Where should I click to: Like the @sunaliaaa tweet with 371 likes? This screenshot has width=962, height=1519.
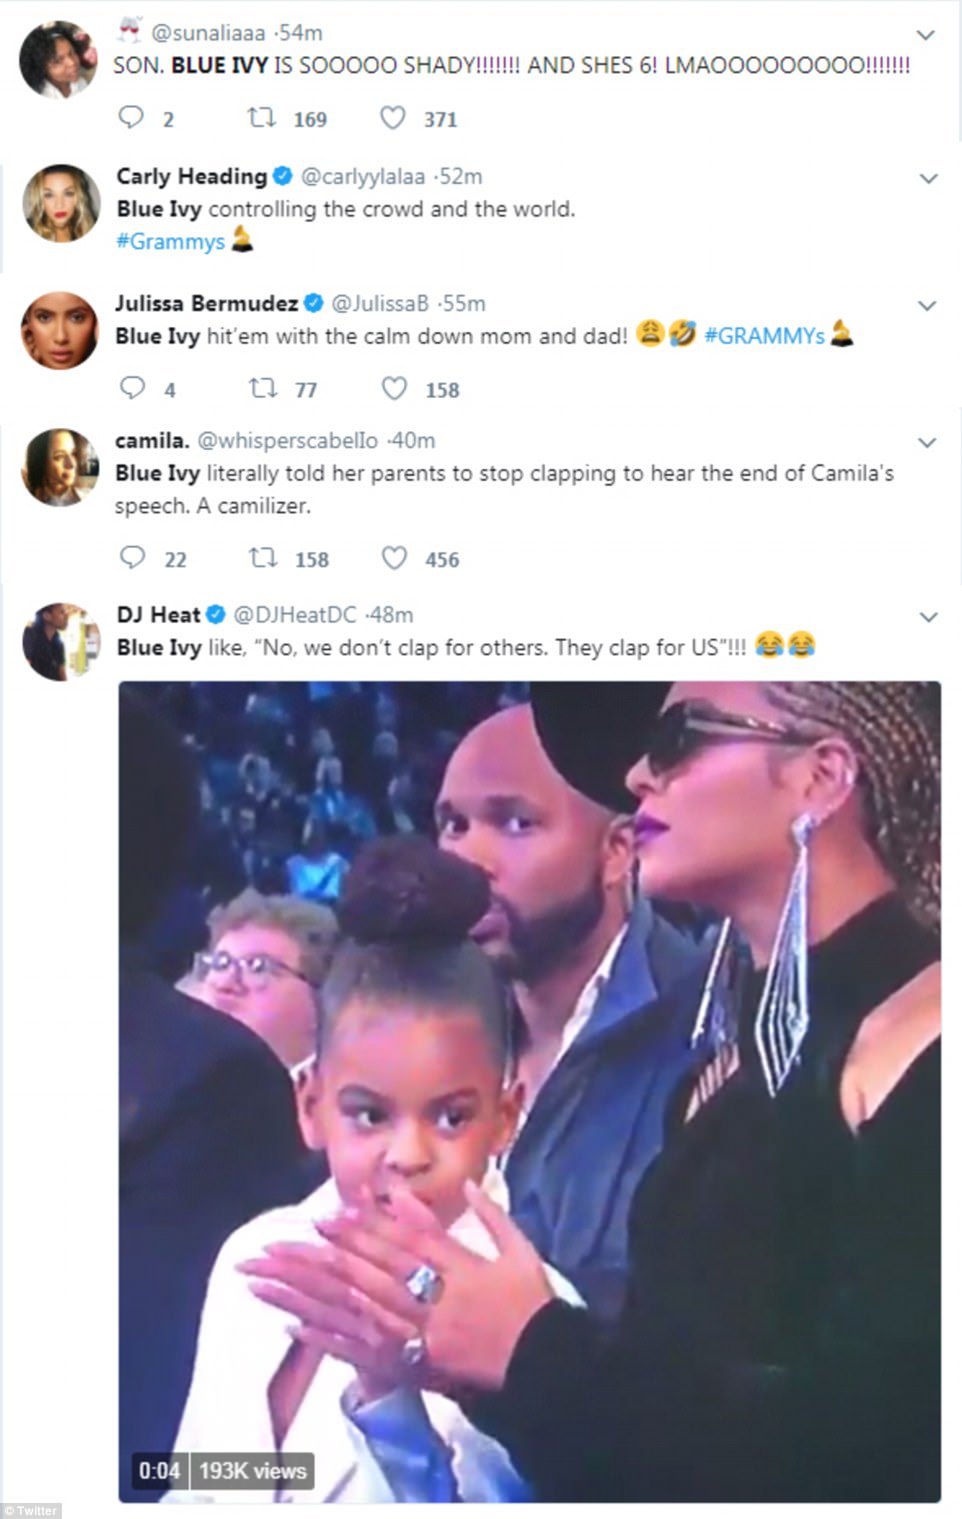point(393,118)
